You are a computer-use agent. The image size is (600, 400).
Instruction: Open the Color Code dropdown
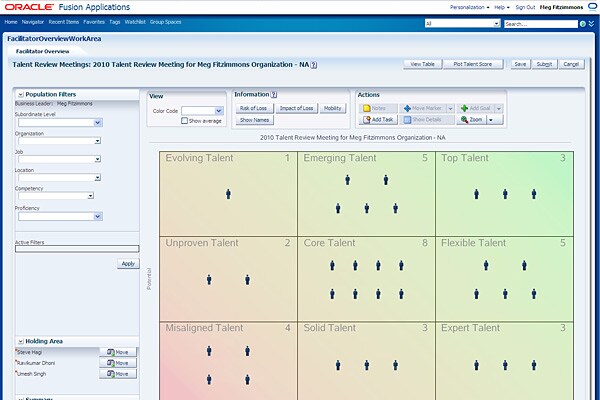pos(218,111)
